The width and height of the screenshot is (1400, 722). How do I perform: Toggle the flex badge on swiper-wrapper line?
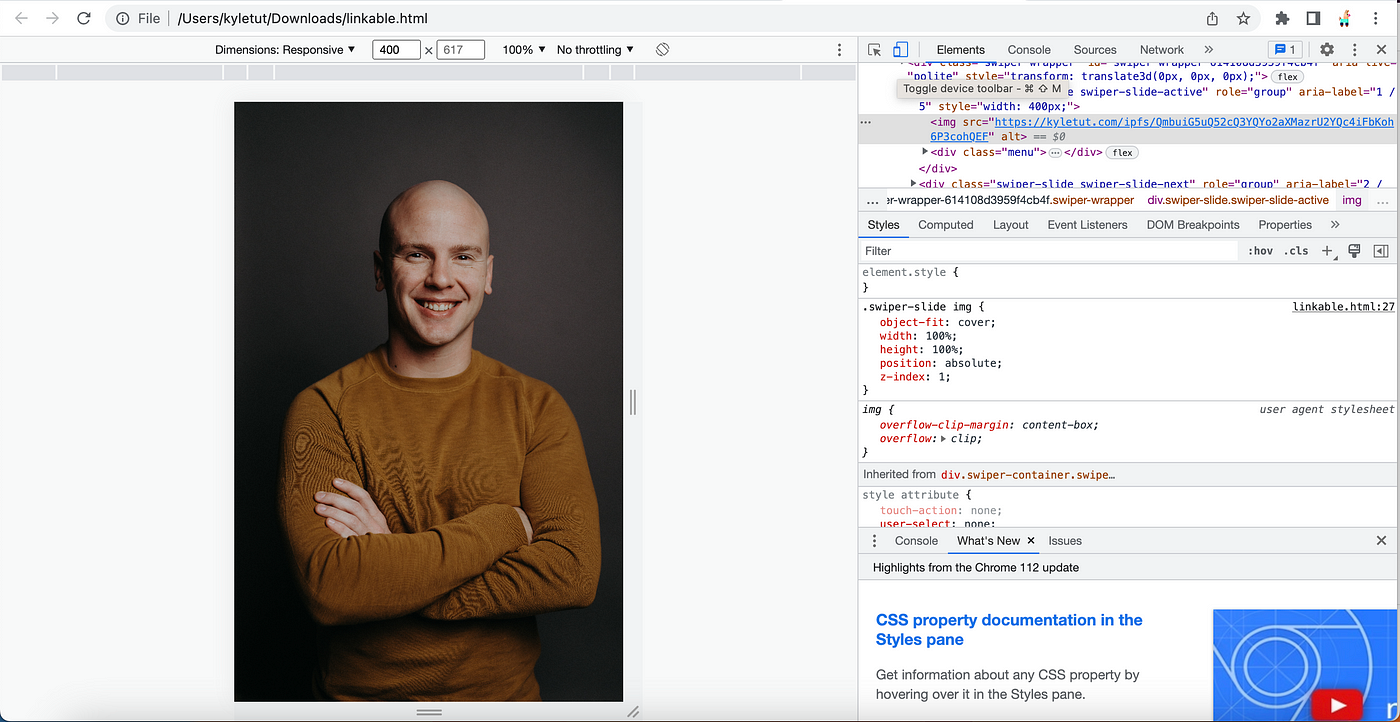click(1287, 77)
